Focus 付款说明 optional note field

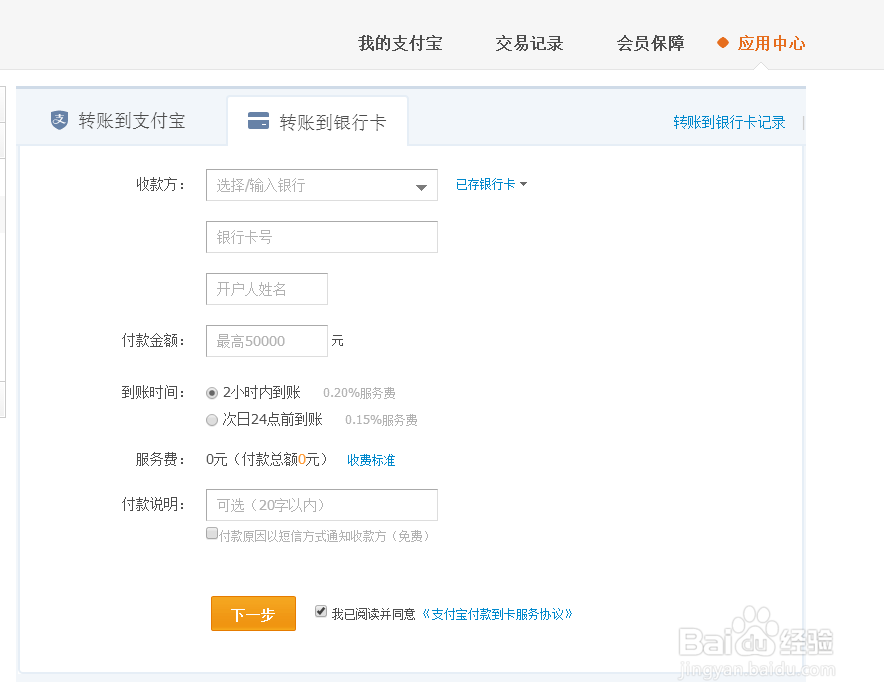pyautogui.click(x=322, y=505)
